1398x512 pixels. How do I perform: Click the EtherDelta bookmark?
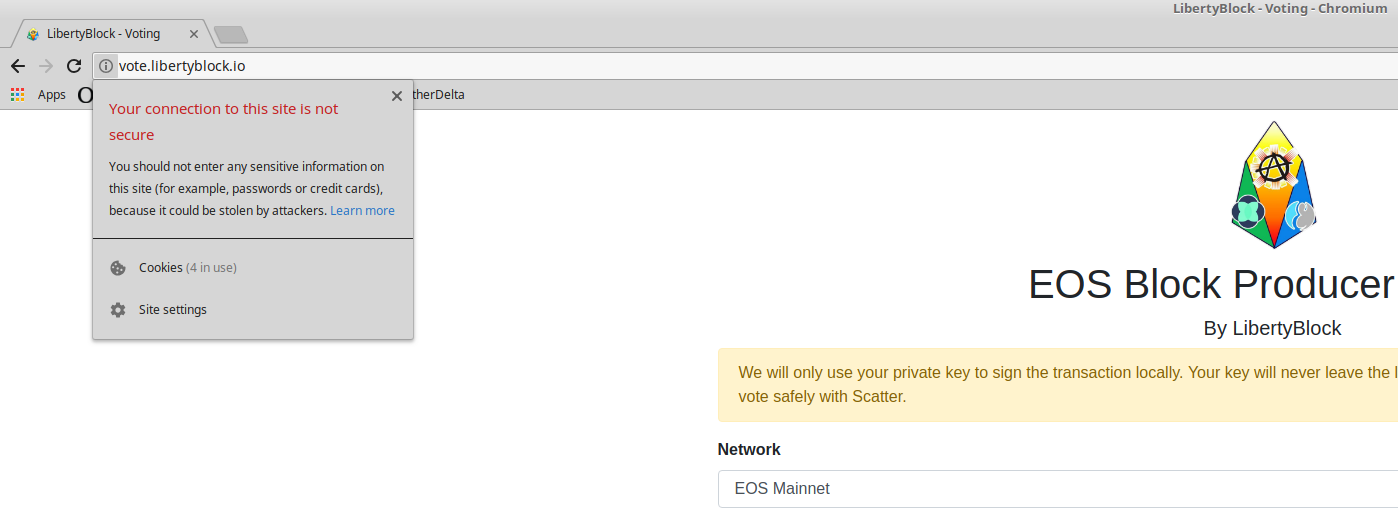click(x=439, y=95)
